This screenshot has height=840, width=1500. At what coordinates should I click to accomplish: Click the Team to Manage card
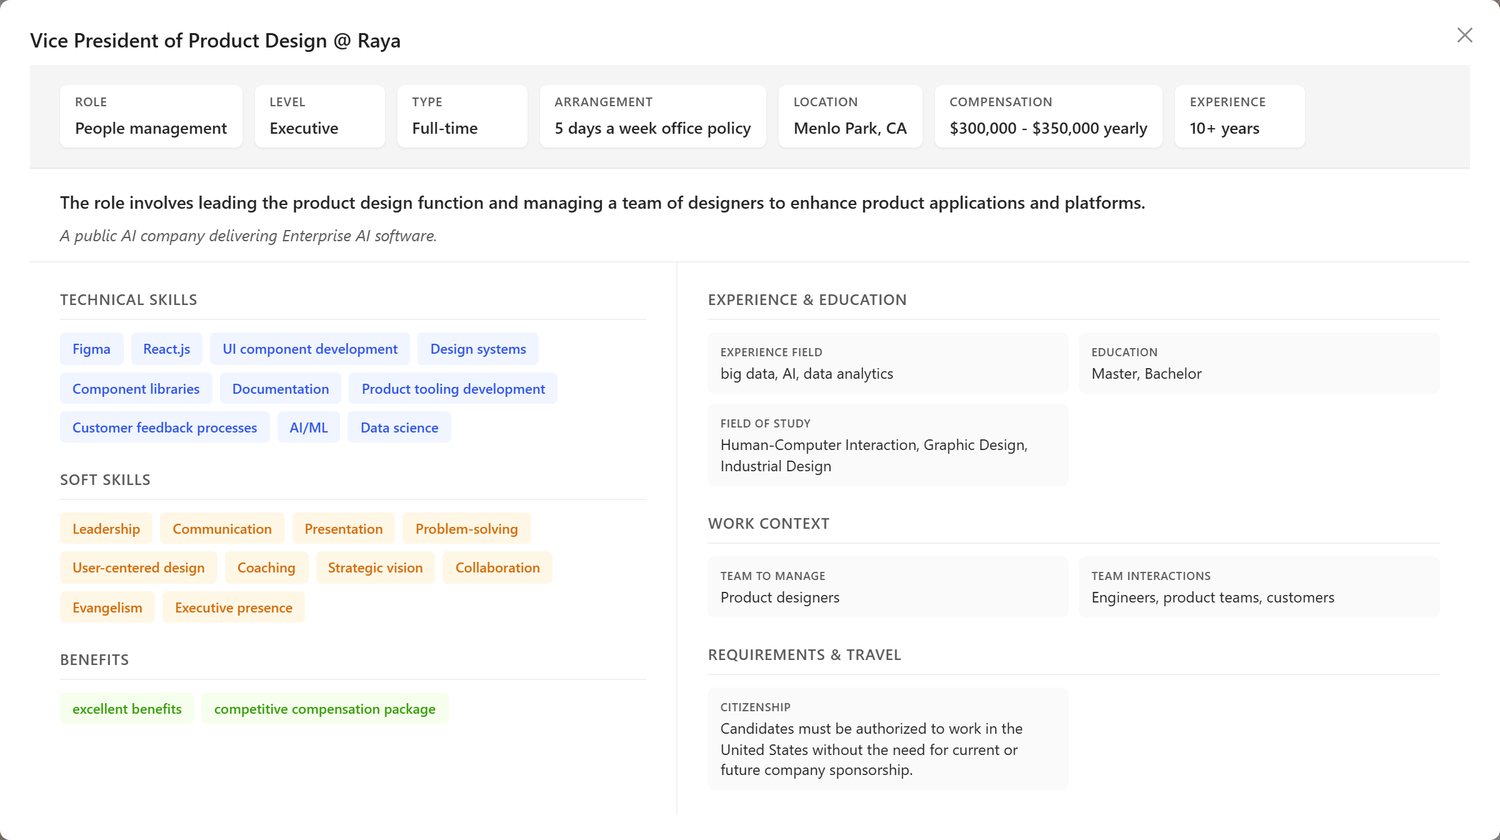[x=888, y=587]
